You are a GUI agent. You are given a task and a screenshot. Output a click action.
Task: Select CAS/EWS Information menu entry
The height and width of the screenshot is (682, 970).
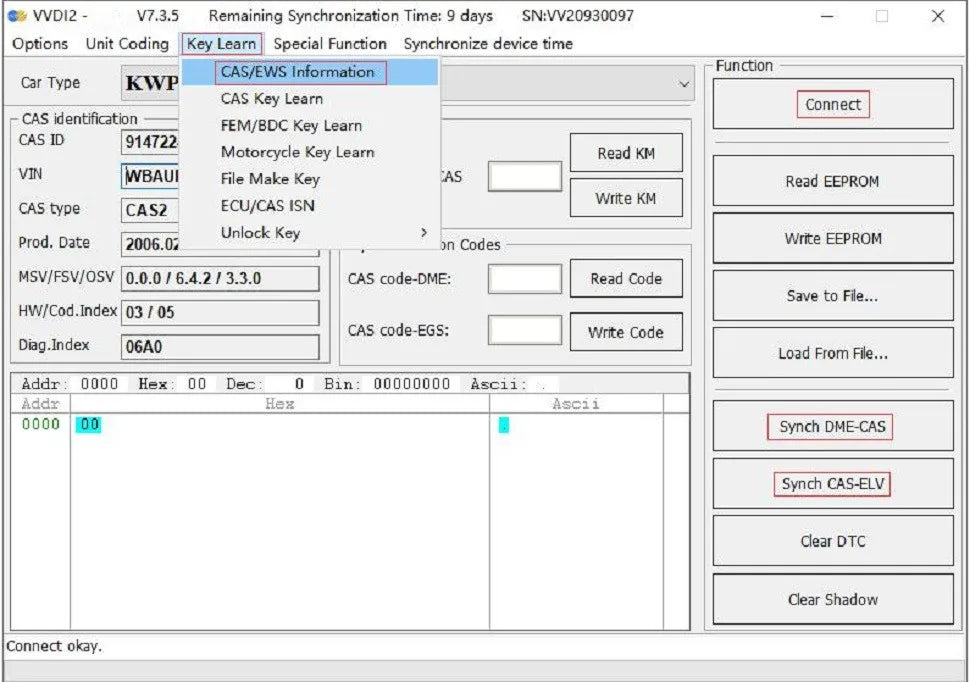pyautogui.click(x=298, y=72)
